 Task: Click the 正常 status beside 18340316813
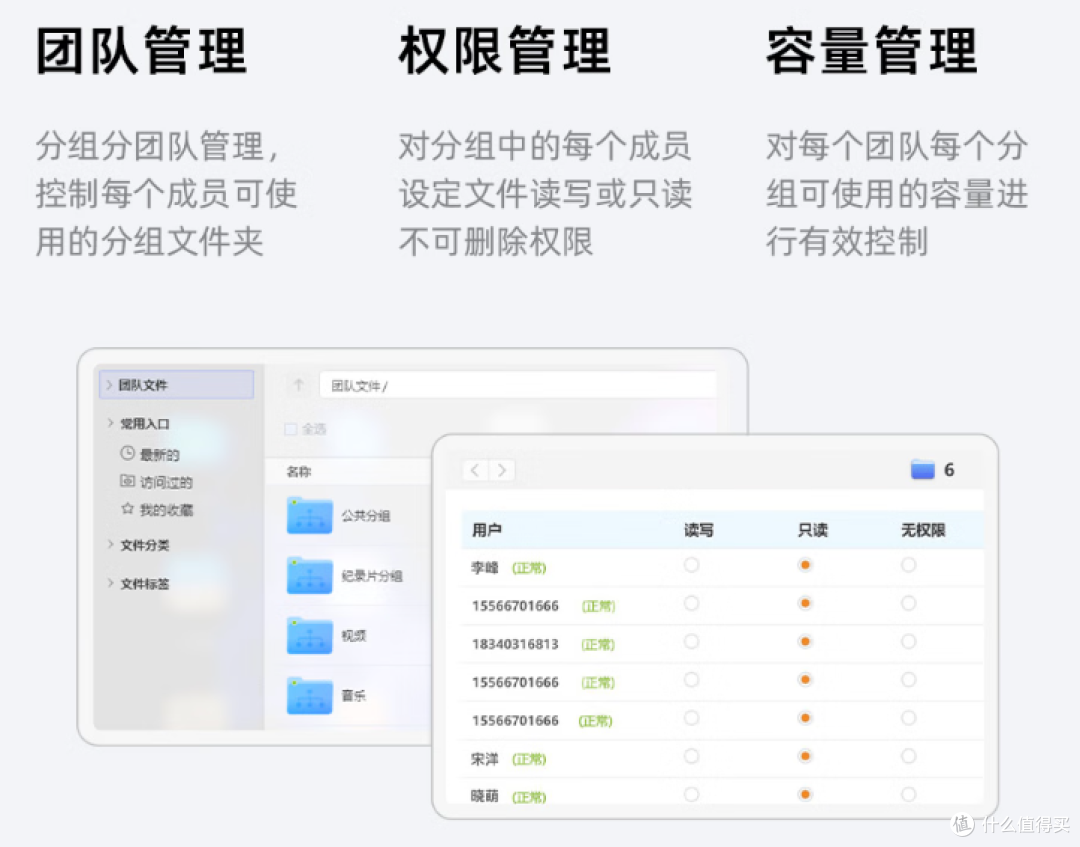[598, 645]
